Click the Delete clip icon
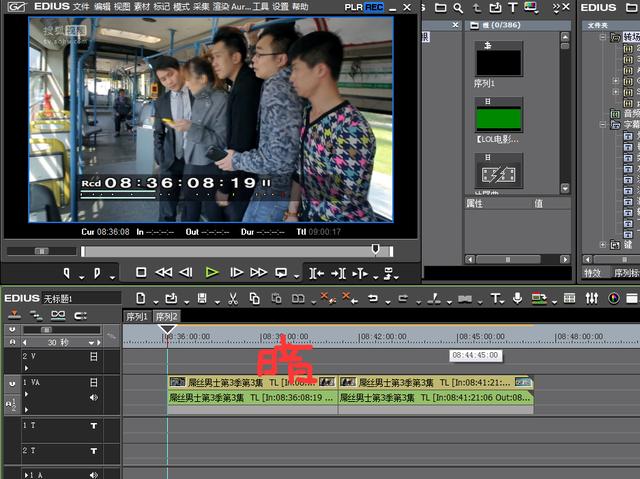The height and width of the screenshot is (479, 640). [350, 297]
